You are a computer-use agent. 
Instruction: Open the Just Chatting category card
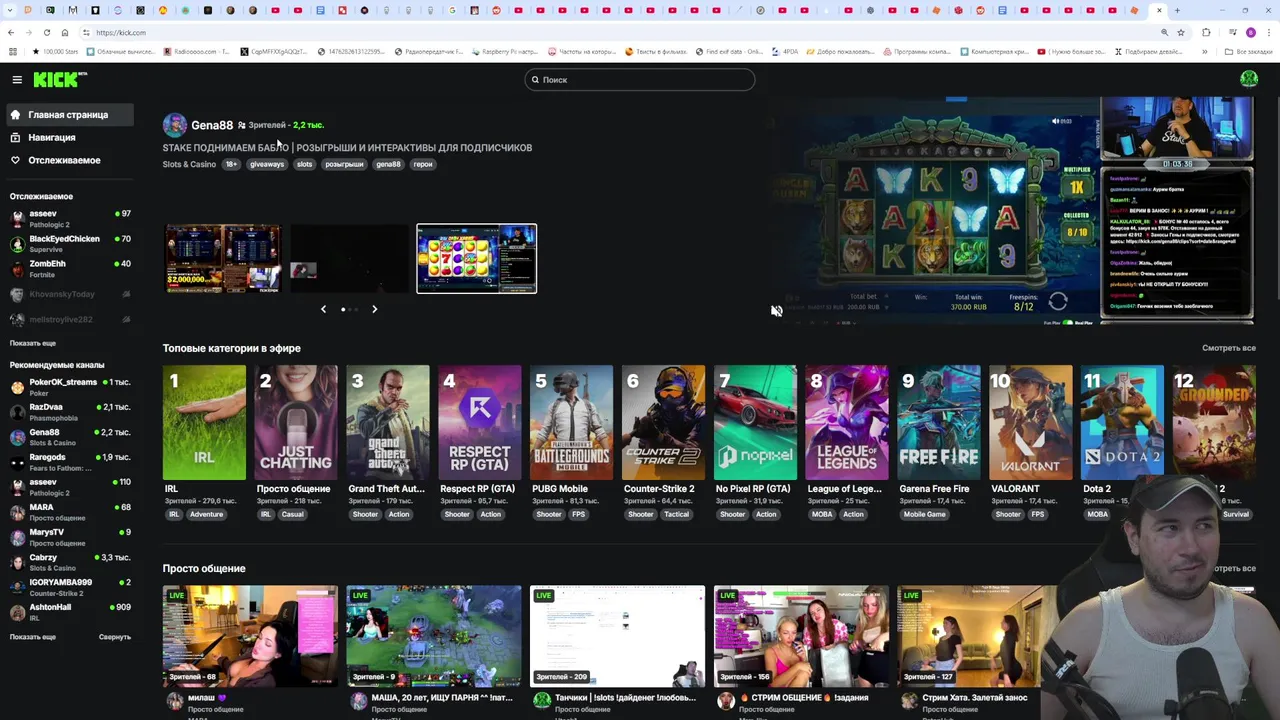tap(296, 422)
